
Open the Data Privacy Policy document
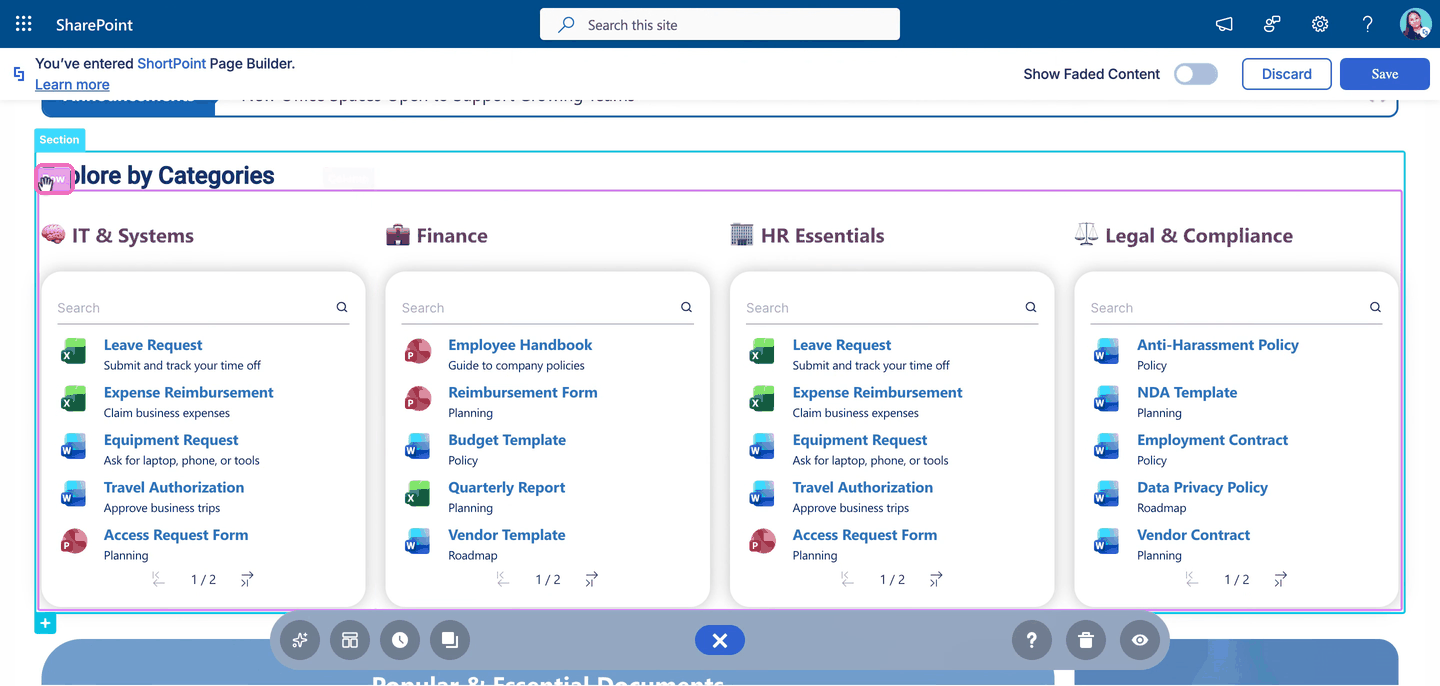point(1202,488)
